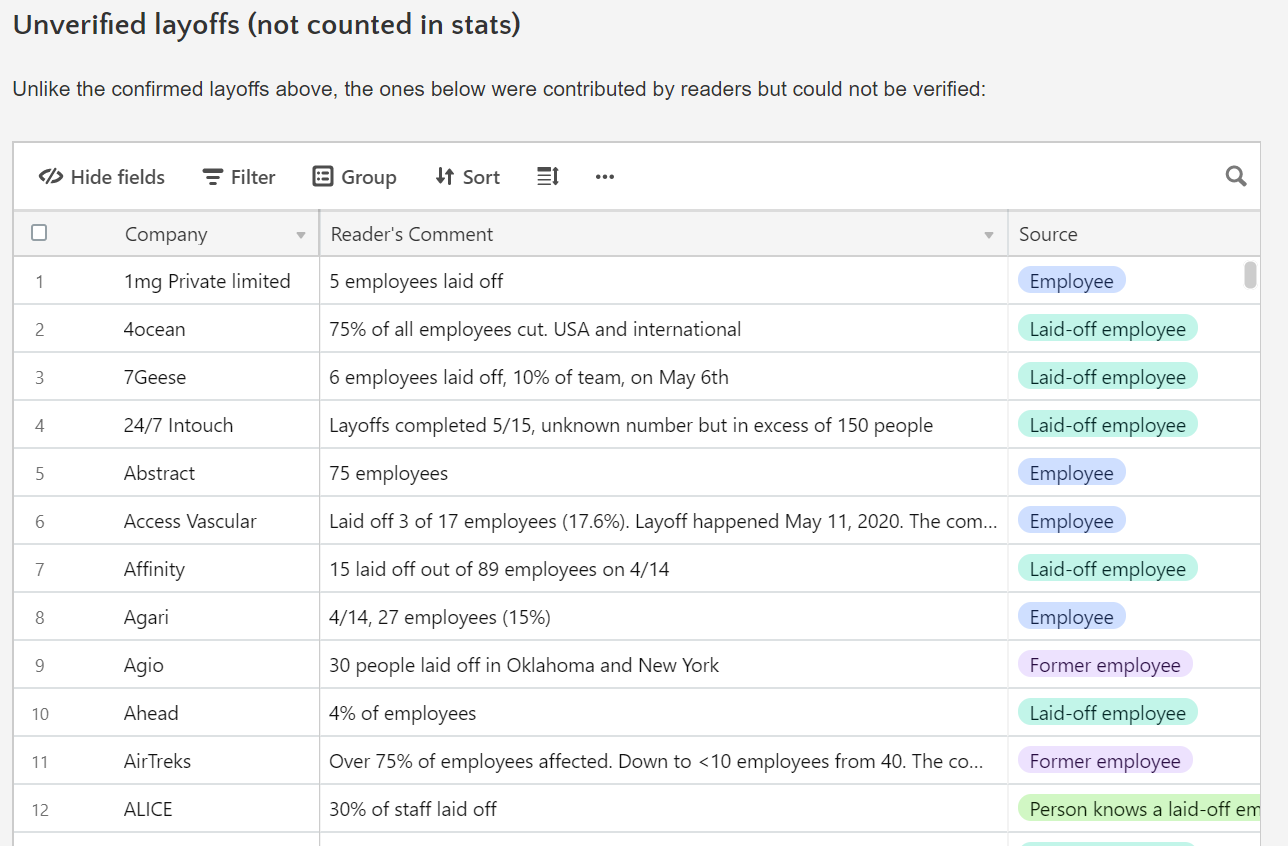Image resolution: width=1288 pixels, height=846 pixels.
Task: Expand the Company field dropdown
Action: coord(301,234)
